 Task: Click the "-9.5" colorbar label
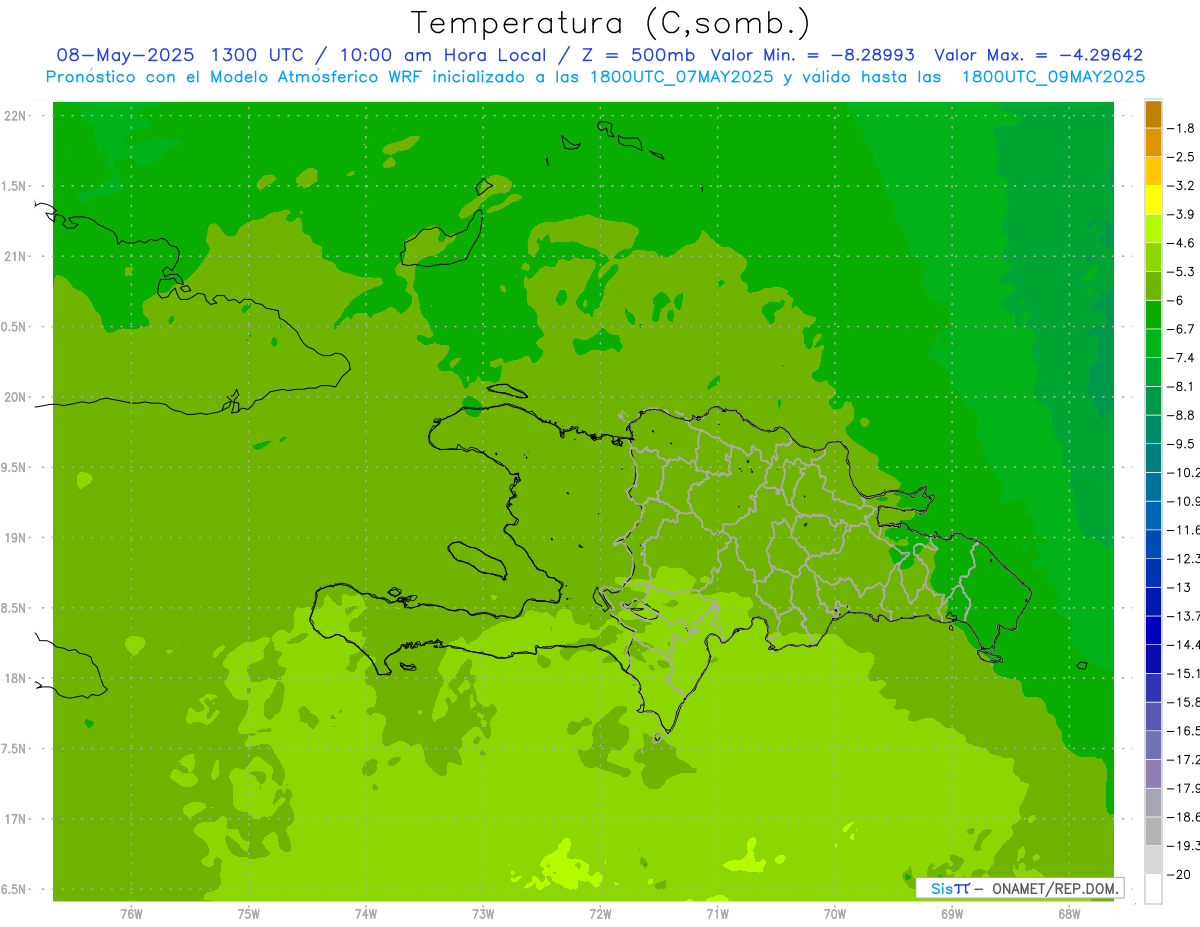point(1181,444)
